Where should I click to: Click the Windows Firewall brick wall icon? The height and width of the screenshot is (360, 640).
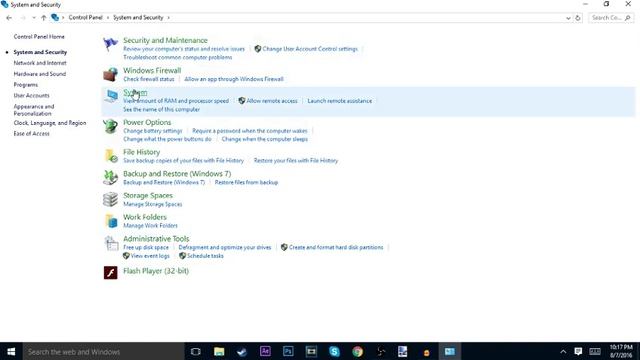[110, 74]
